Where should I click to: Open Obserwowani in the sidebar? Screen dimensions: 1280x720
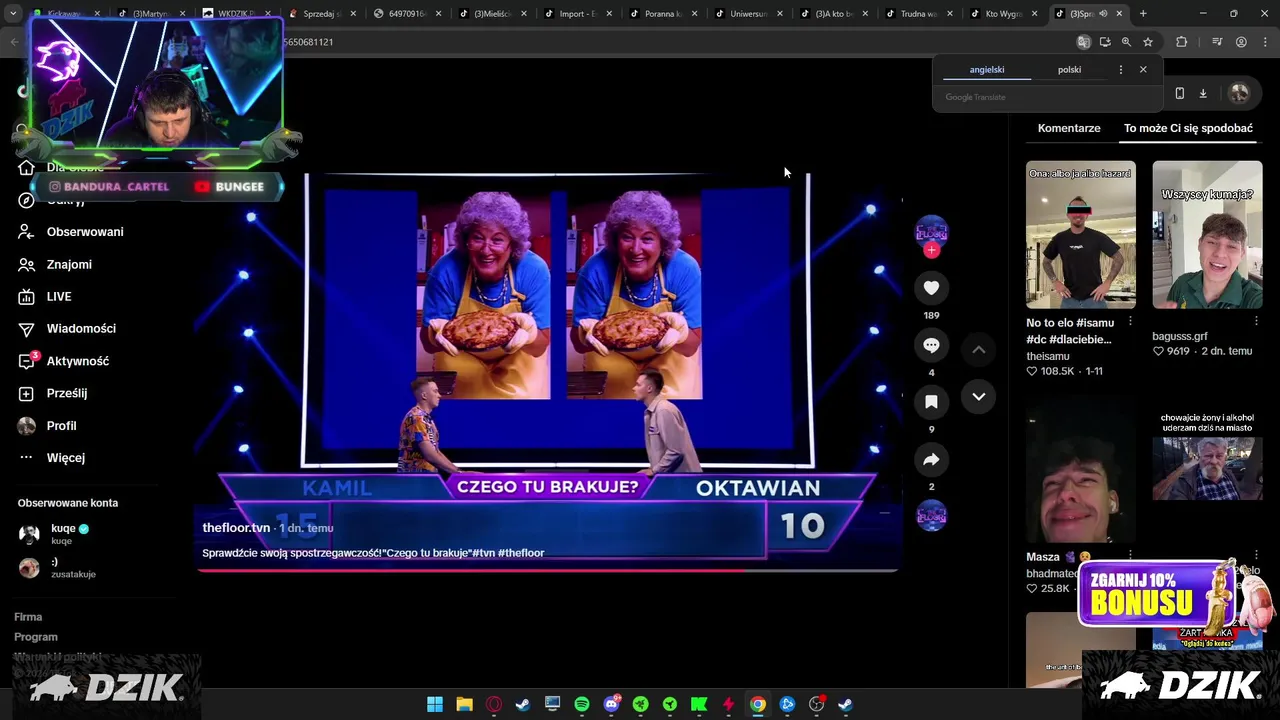tap(85, 232)
